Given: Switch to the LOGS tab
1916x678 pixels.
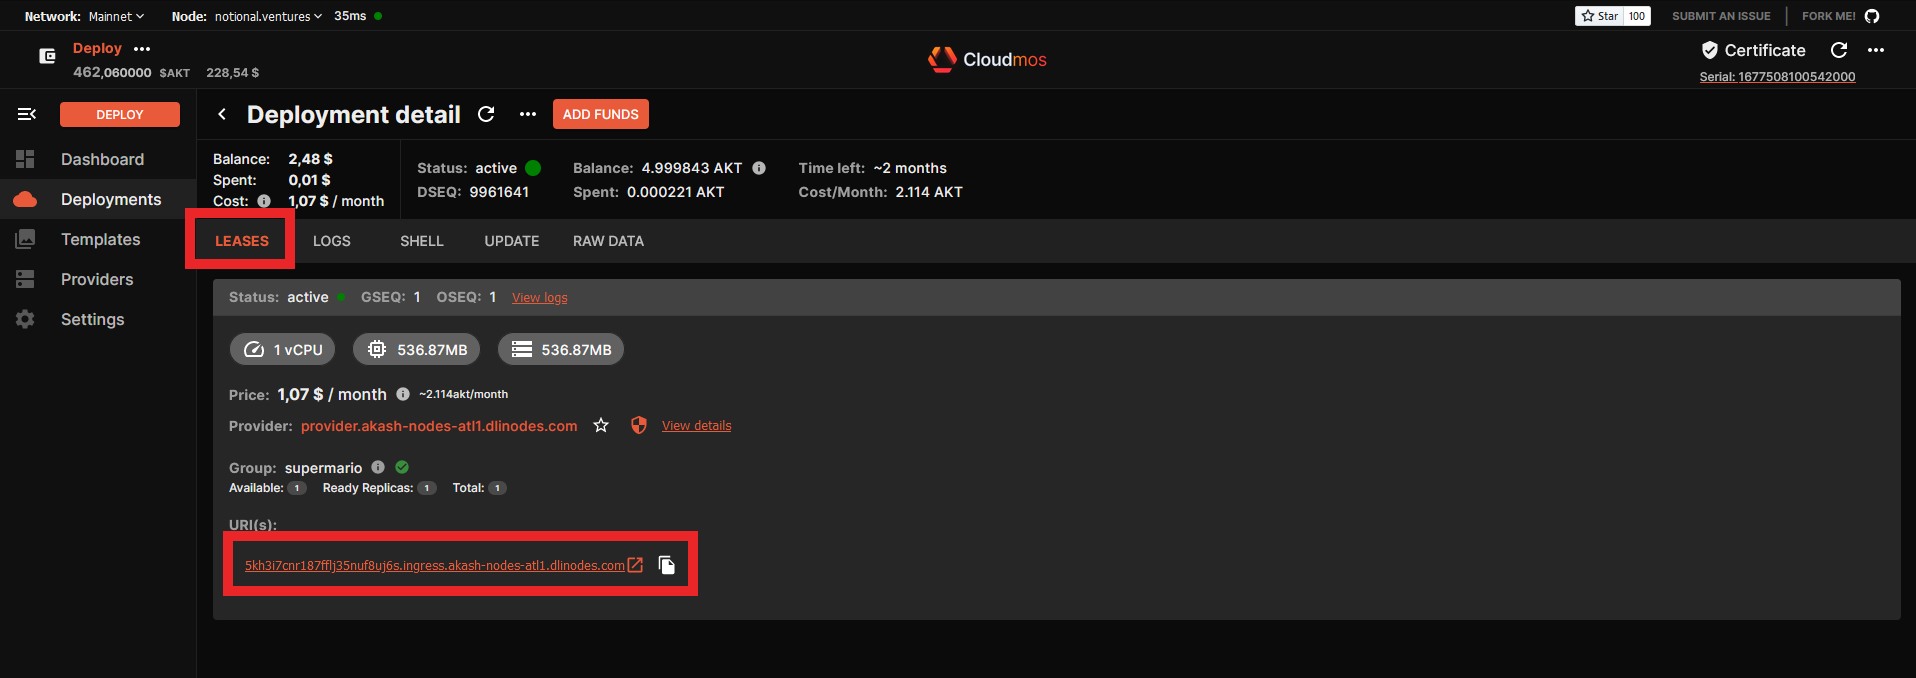Looking at the screenshot, I should click(331, 241).
